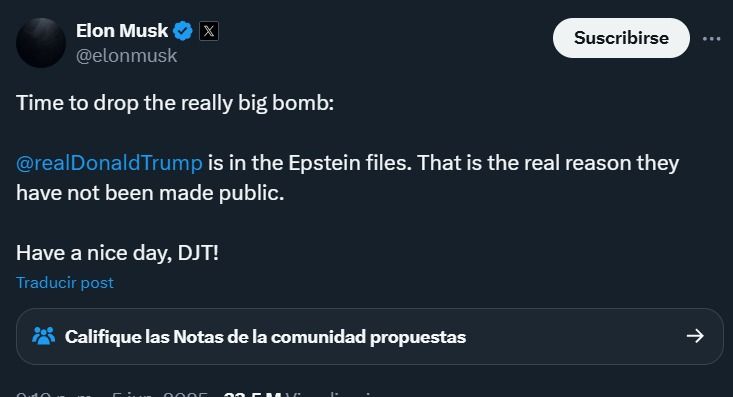Click the Elon Musk display name
This screenshot has height=397, width=733.
coord(122,31)
